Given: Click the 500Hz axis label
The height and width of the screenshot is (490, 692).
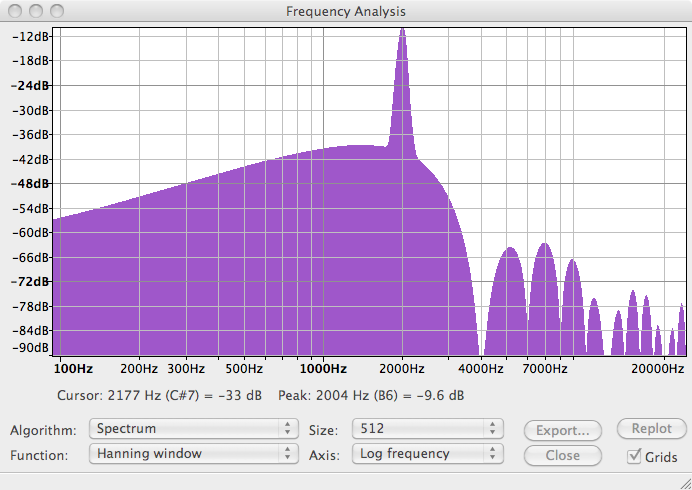Looking at the screenshot, I should coord(244,369).
